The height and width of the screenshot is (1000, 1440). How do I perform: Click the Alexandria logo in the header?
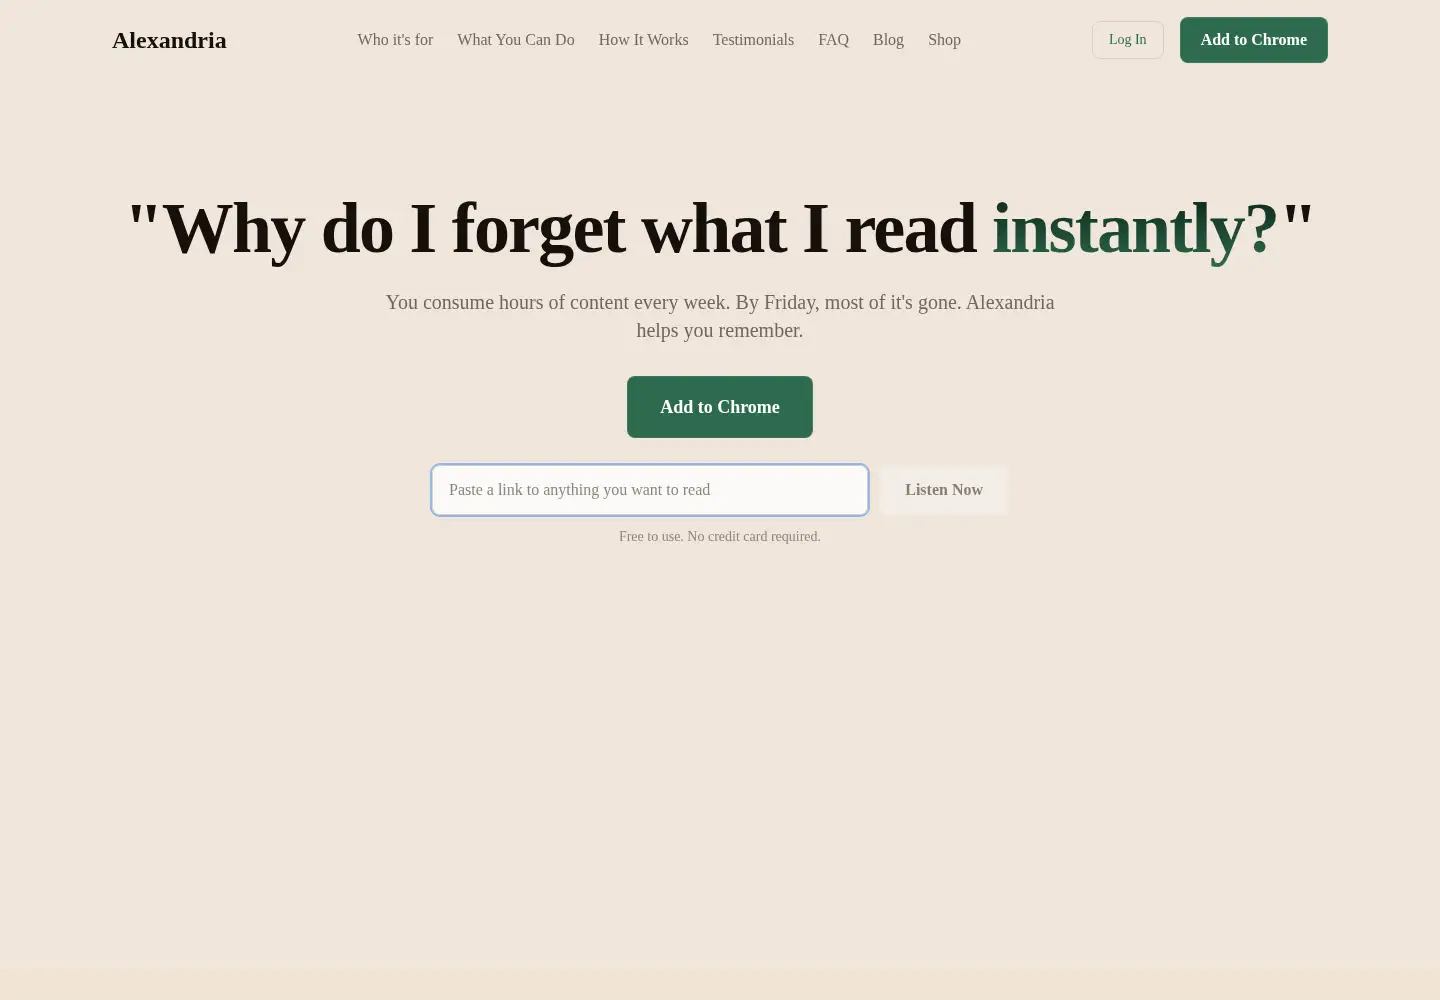click(x=169, y=40)
